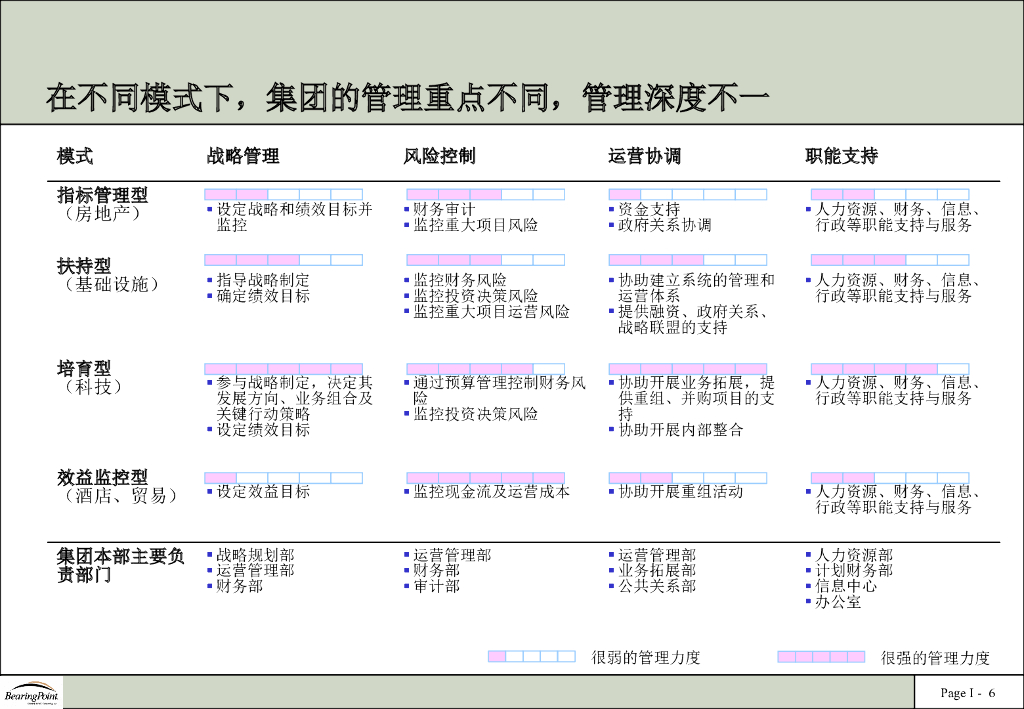Select the rating bar beside 战略管理 for 指标管理型

pos(283,193)
